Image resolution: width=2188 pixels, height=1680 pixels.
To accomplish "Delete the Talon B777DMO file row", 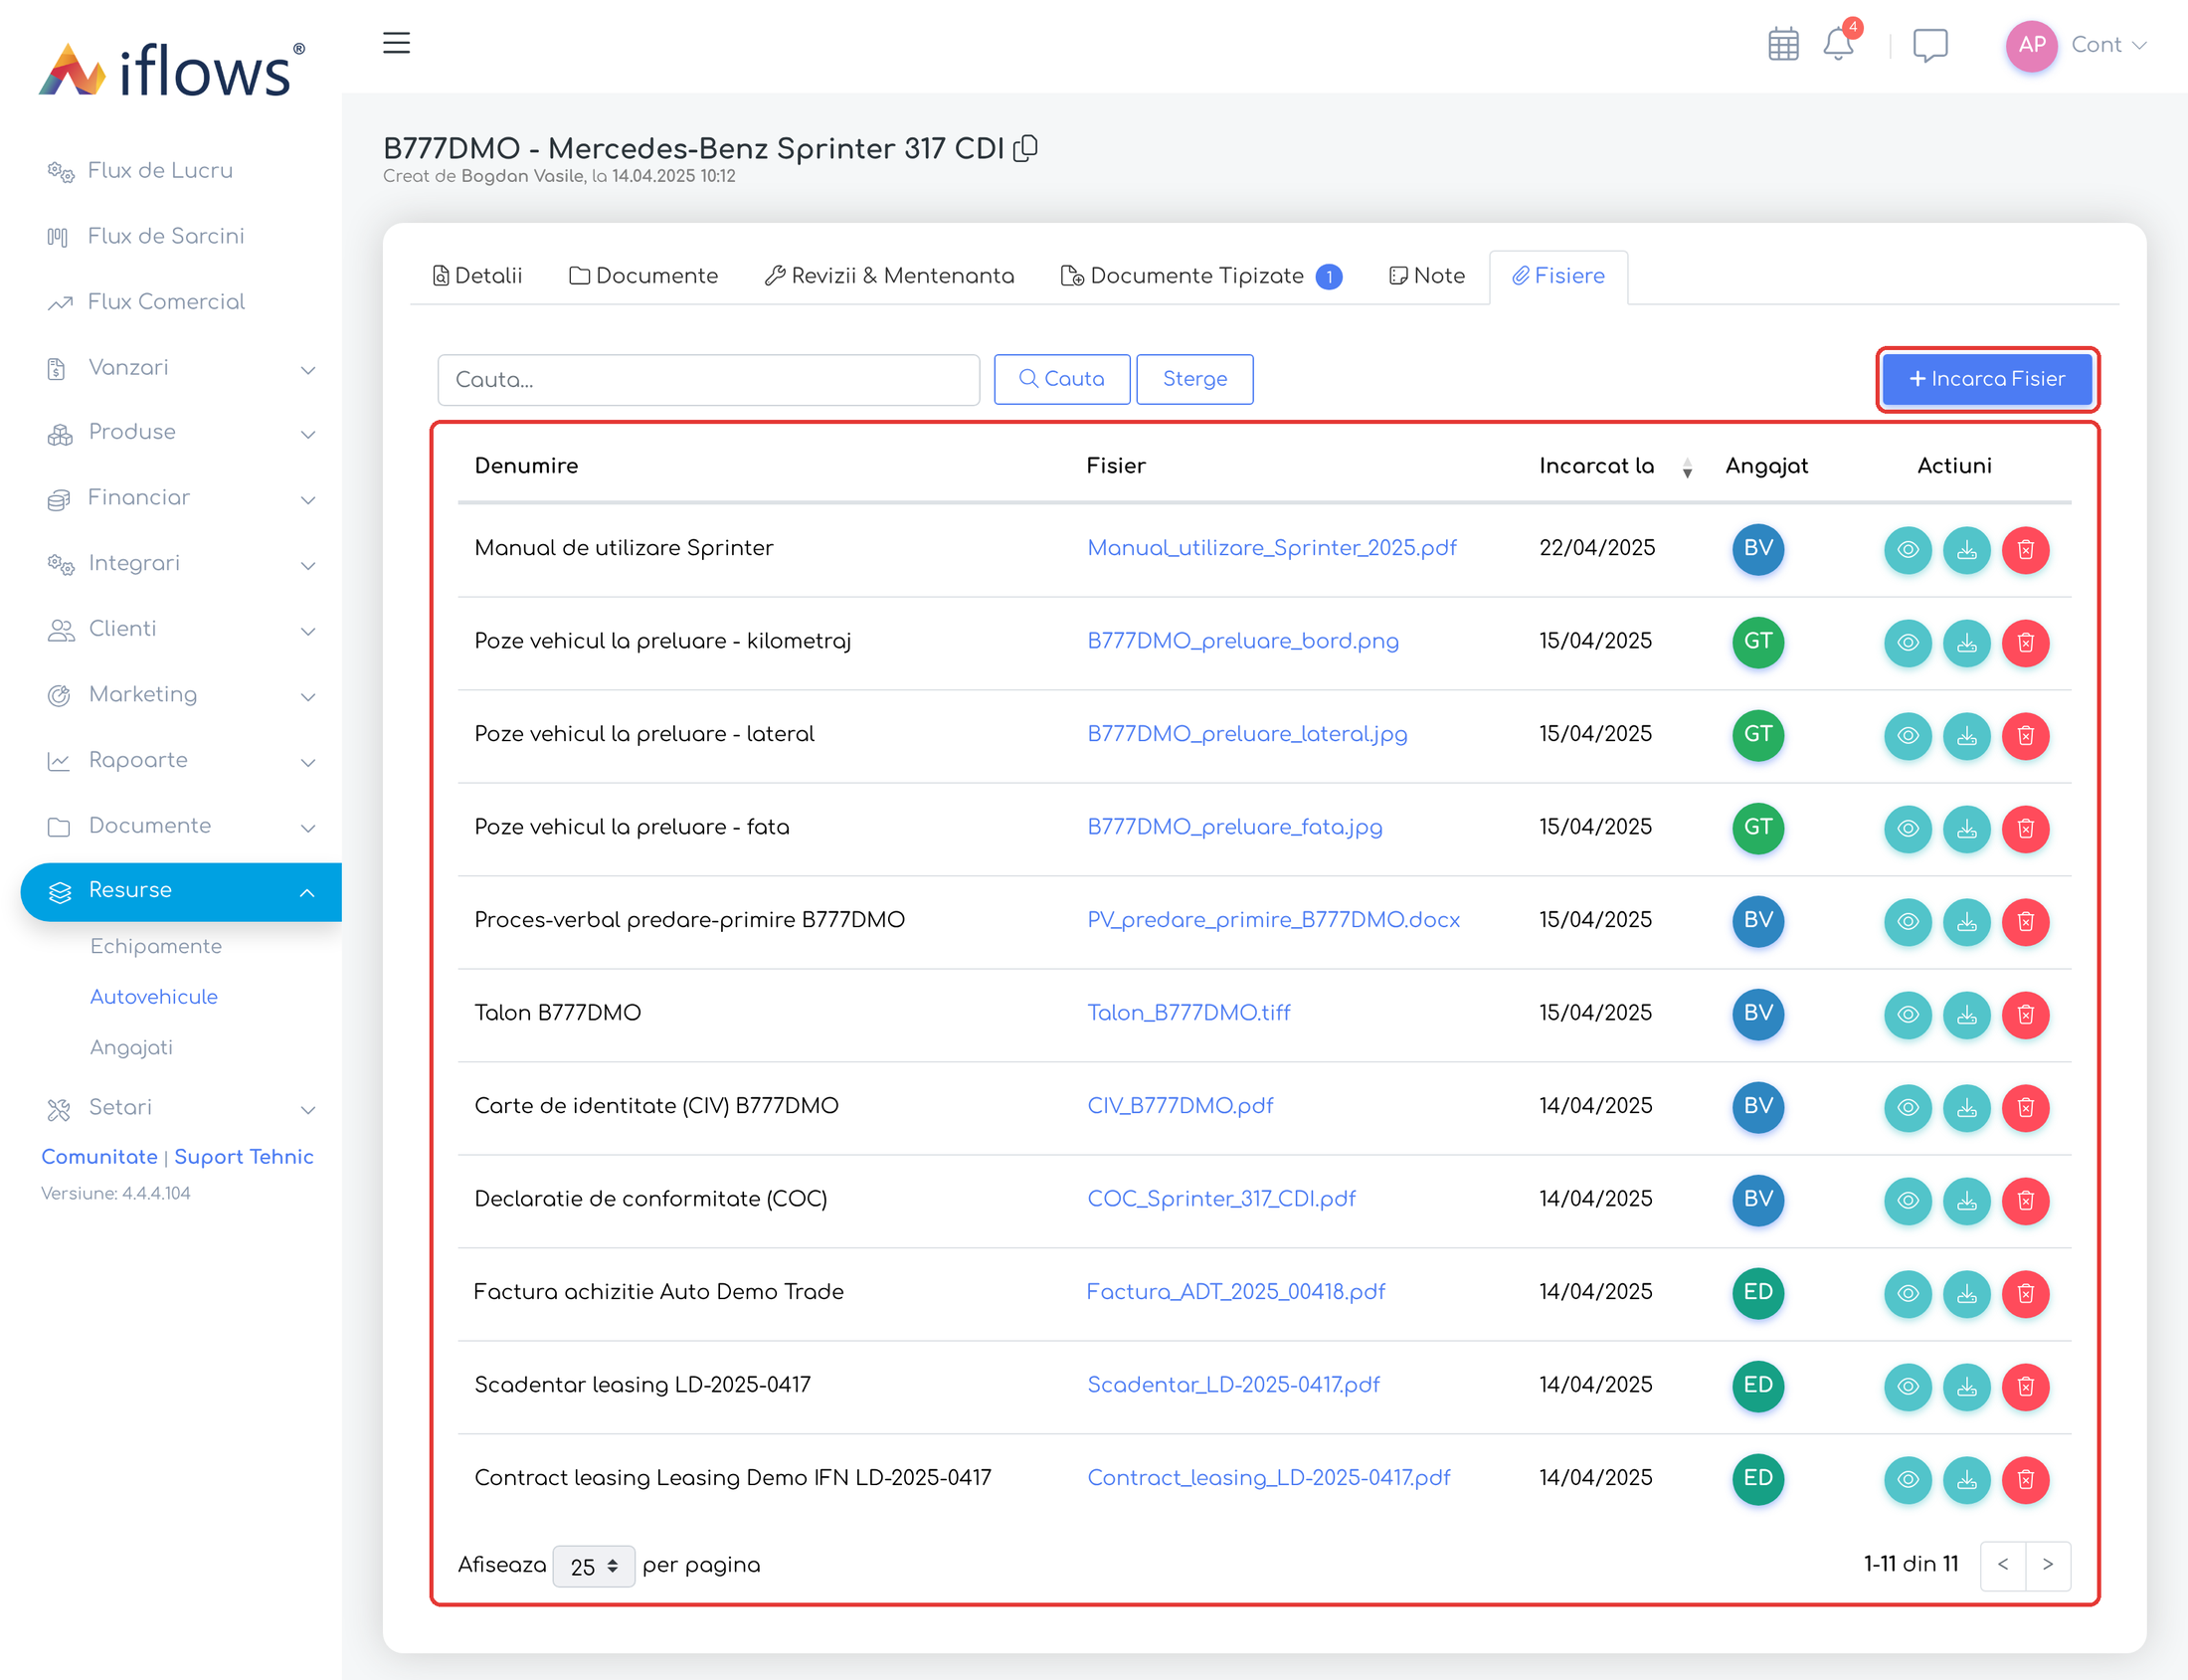I will coord(2025,1015).
